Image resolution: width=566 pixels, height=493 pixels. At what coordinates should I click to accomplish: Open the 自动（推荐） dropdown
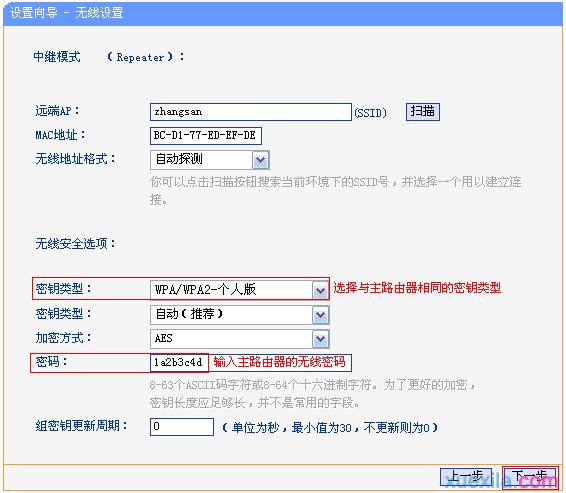(240, 315)
